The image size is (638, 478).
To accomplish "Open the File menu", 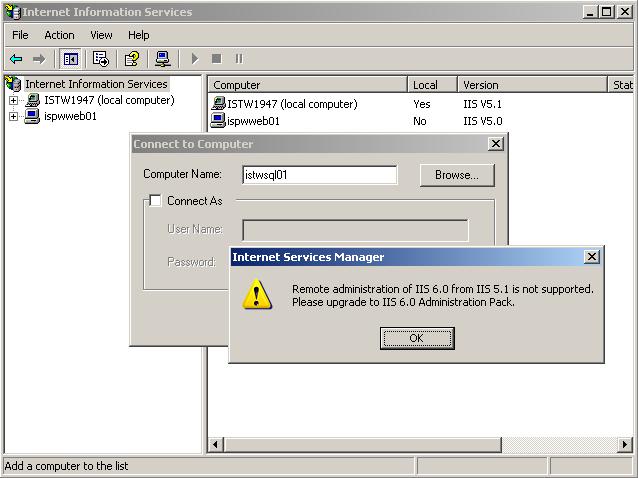I will tap(20, 35).
